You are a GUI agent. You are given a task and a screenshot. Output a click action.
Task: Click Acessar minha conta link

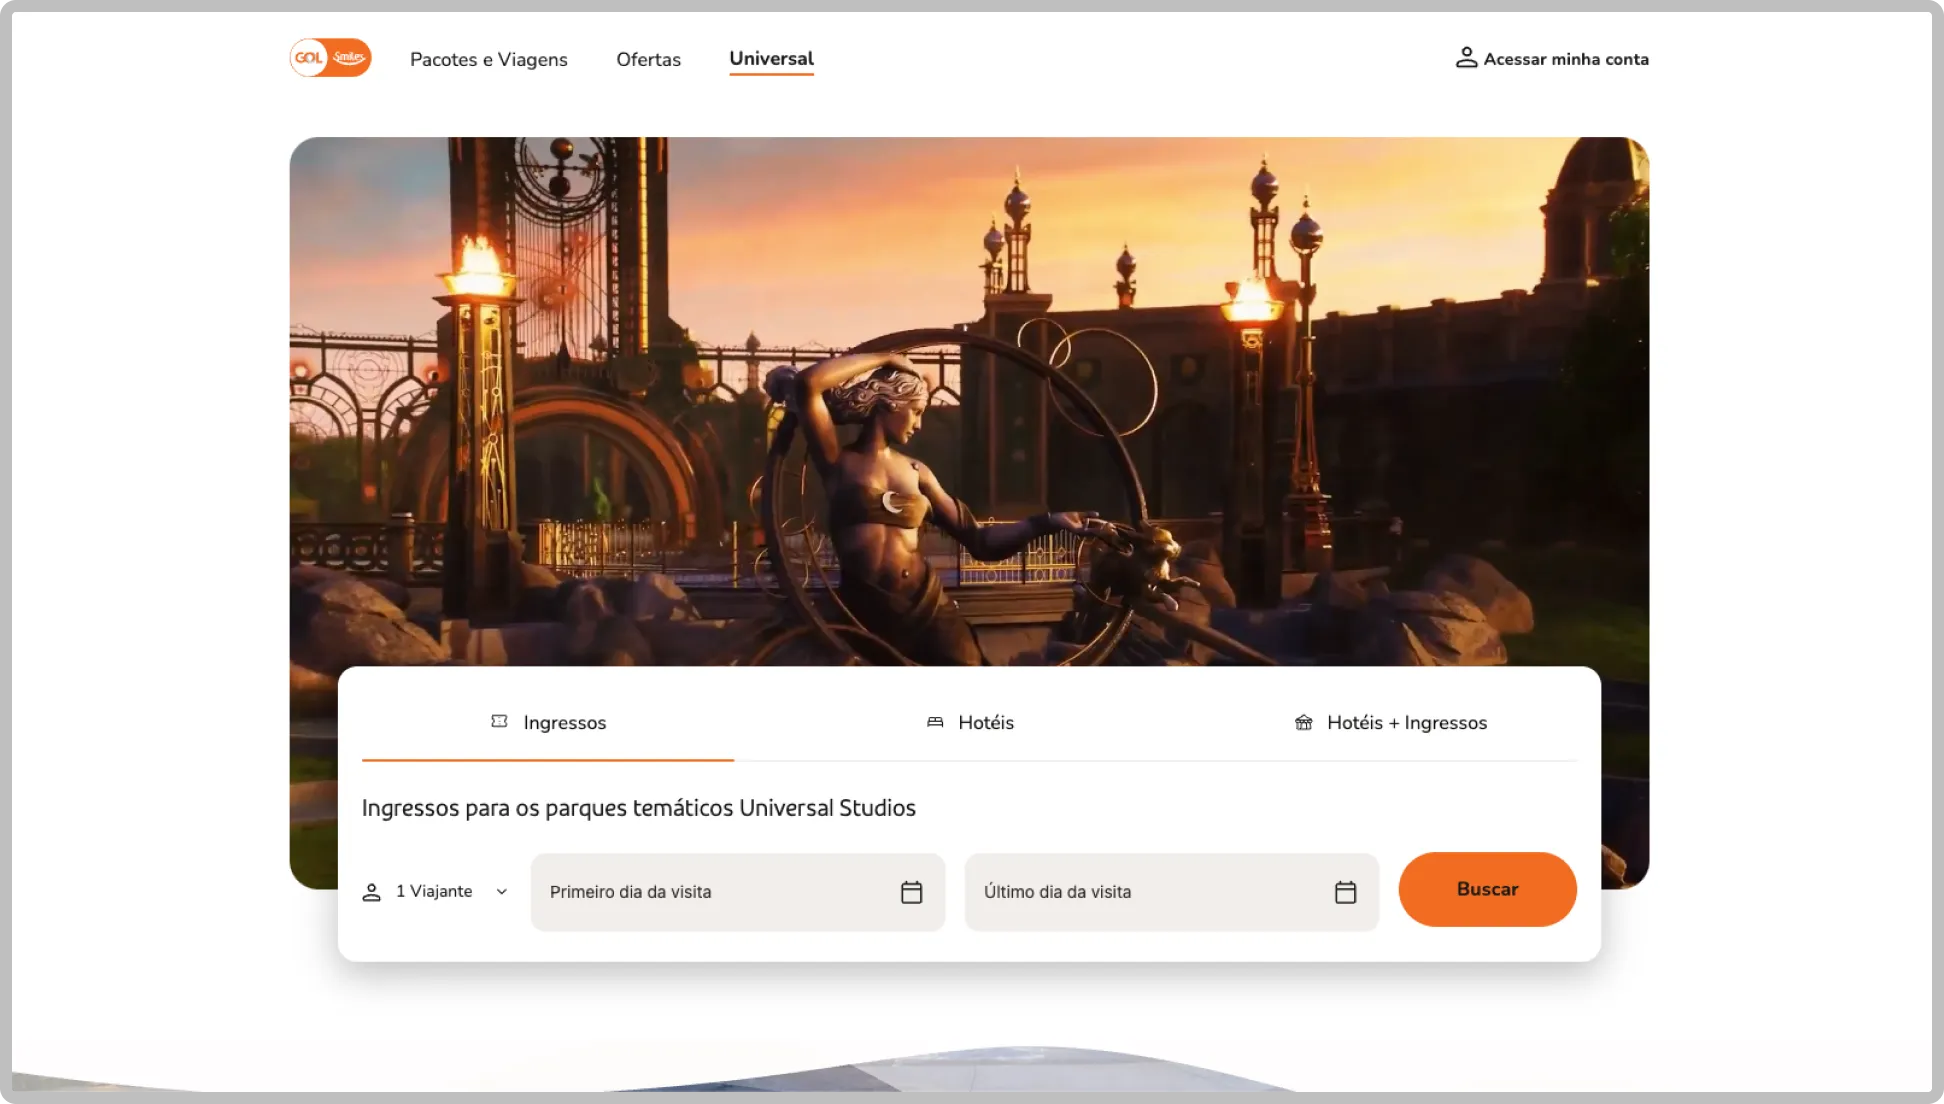tap(1552, 59)
